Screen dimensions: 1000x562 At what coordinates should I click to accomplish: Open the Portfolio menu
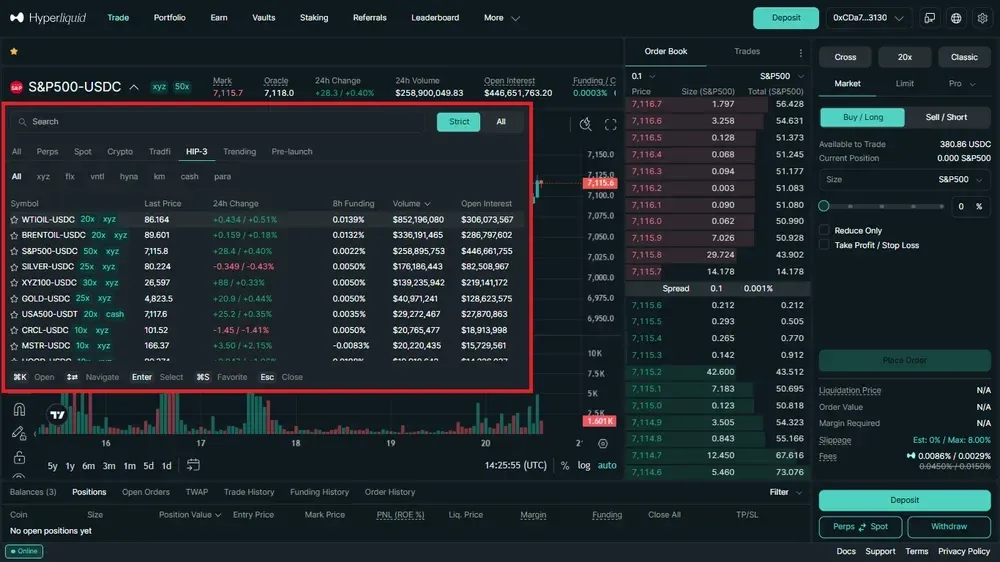170,18
